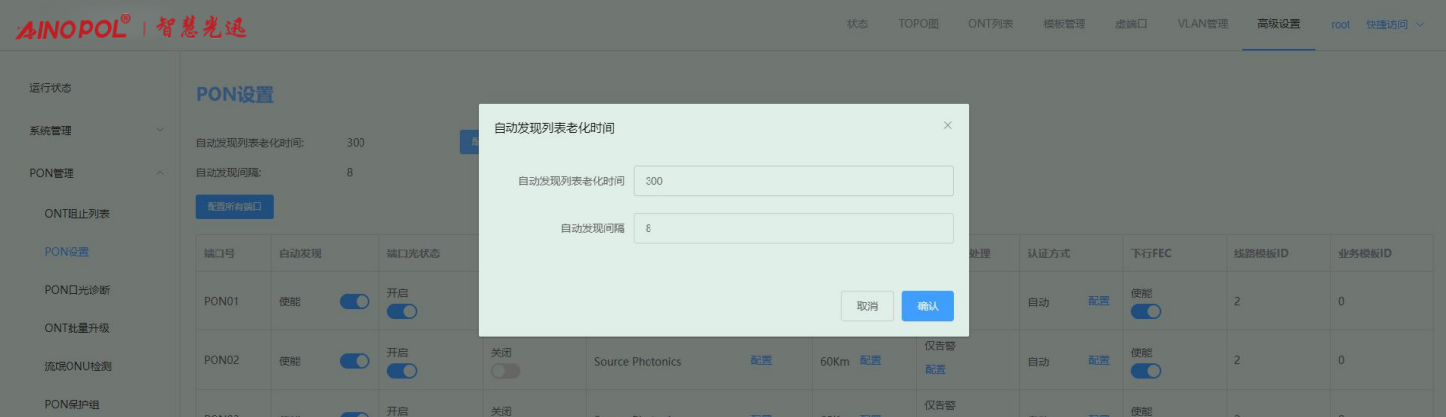Toggle PON02 端口光状态 switch

click(402, 371)
